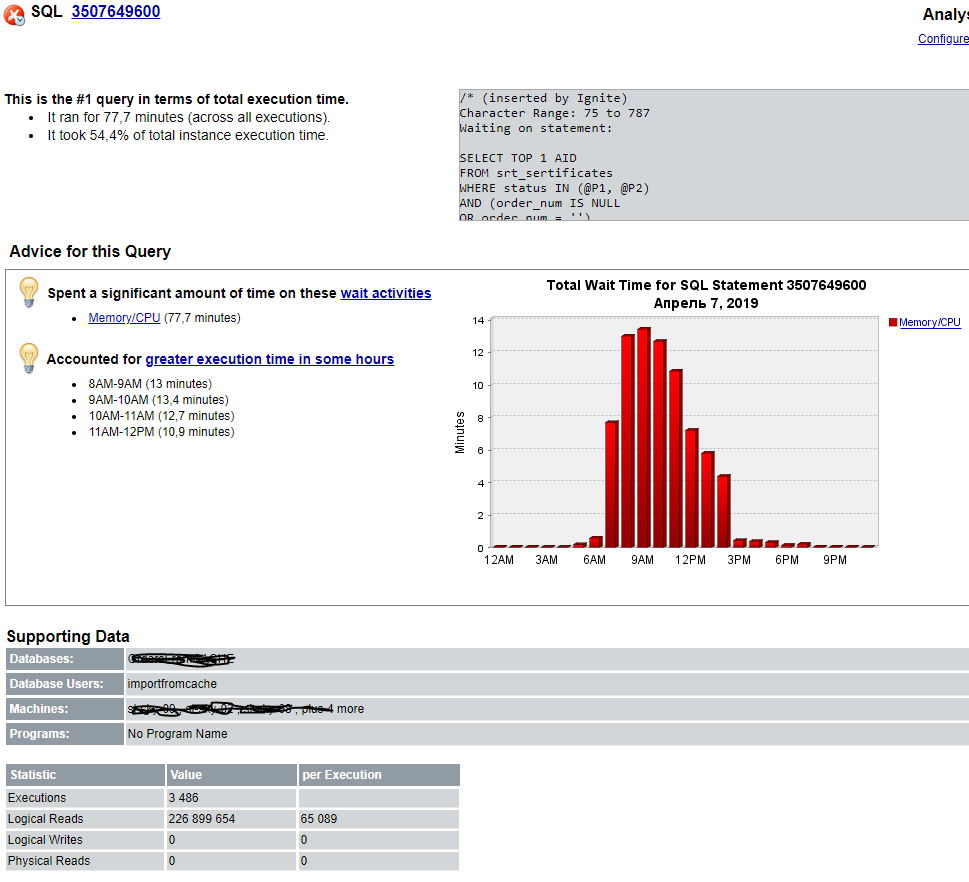Click the red SQL error status icon
Screen dimensions: 969x882
(x=14, y=14)
